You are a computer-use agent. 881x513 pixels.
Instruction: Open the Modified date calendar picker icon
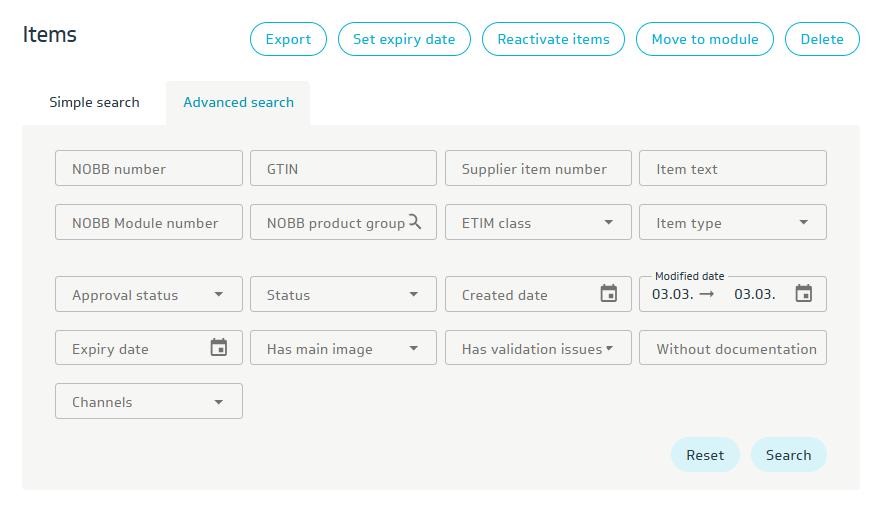803,294
